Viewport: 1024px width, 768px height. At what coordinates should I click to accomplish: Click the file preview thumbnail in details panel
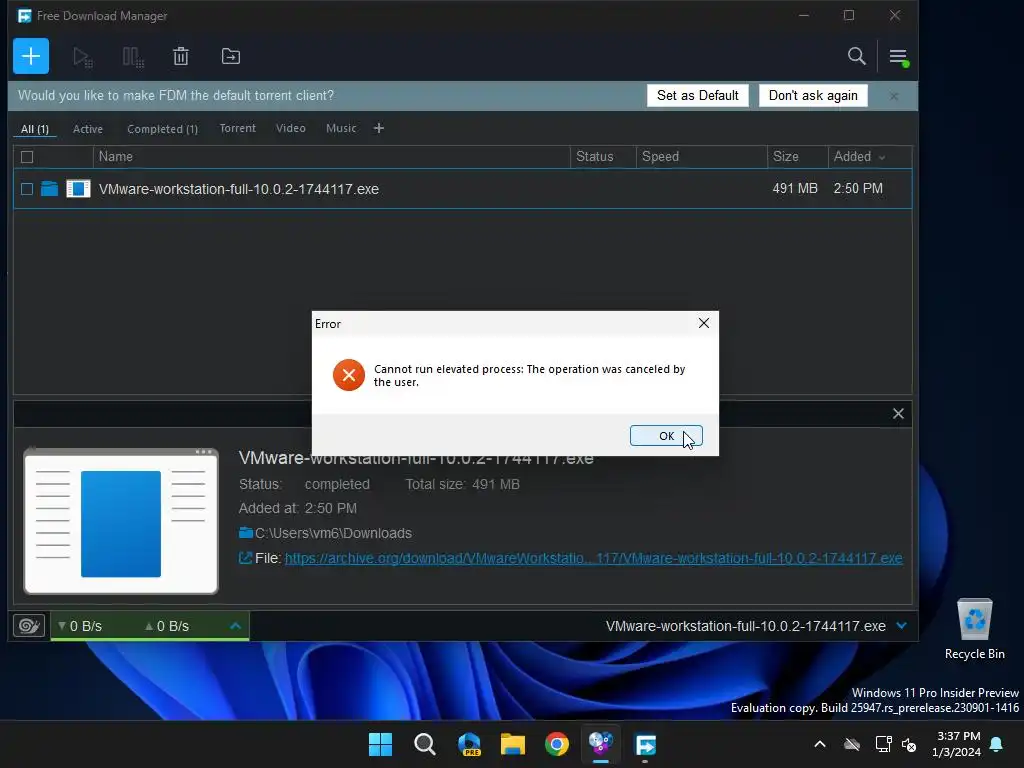pyautogui.click(x=121, y=521)
